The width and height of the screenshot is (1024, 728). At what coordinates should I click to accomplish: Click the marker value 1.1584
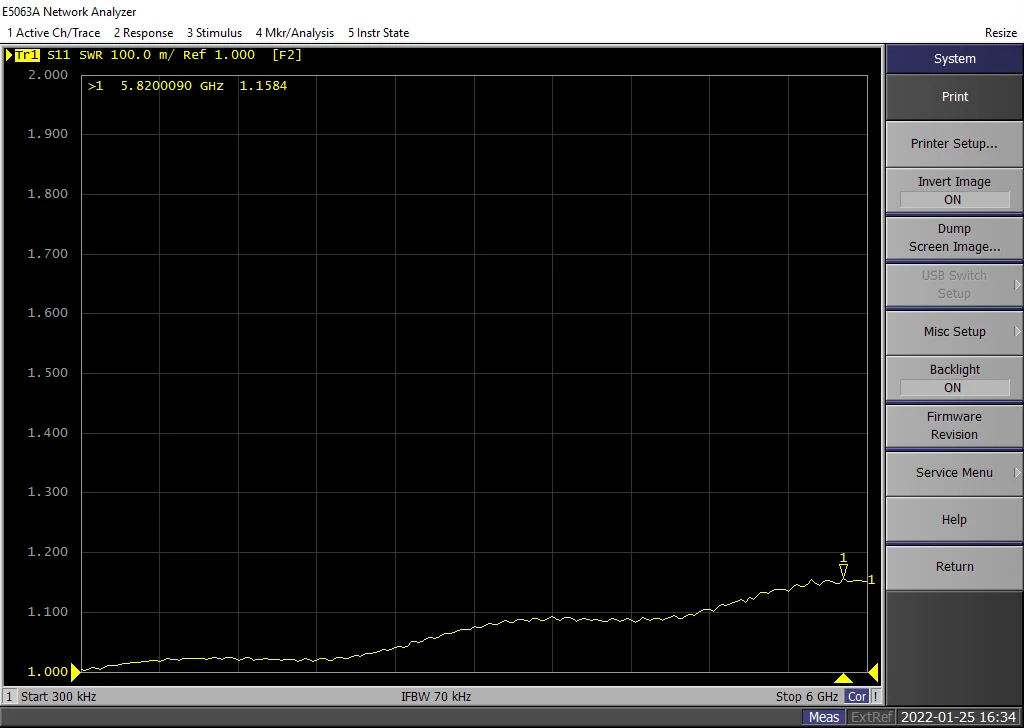[x=263, y=86]
